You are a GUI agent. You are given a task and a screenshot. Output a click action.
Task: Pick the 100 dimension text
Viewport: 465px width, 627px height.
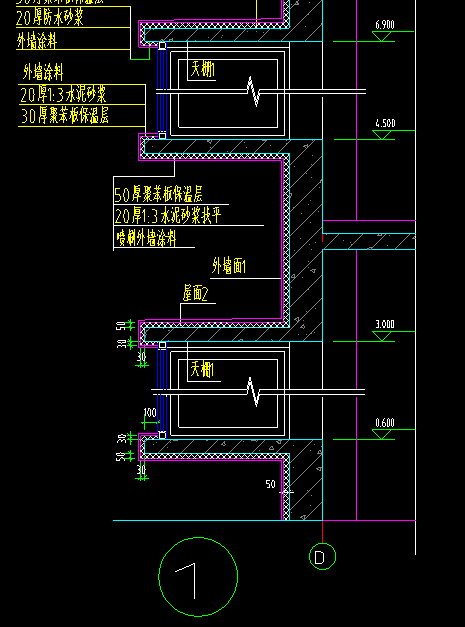point(150,413)
